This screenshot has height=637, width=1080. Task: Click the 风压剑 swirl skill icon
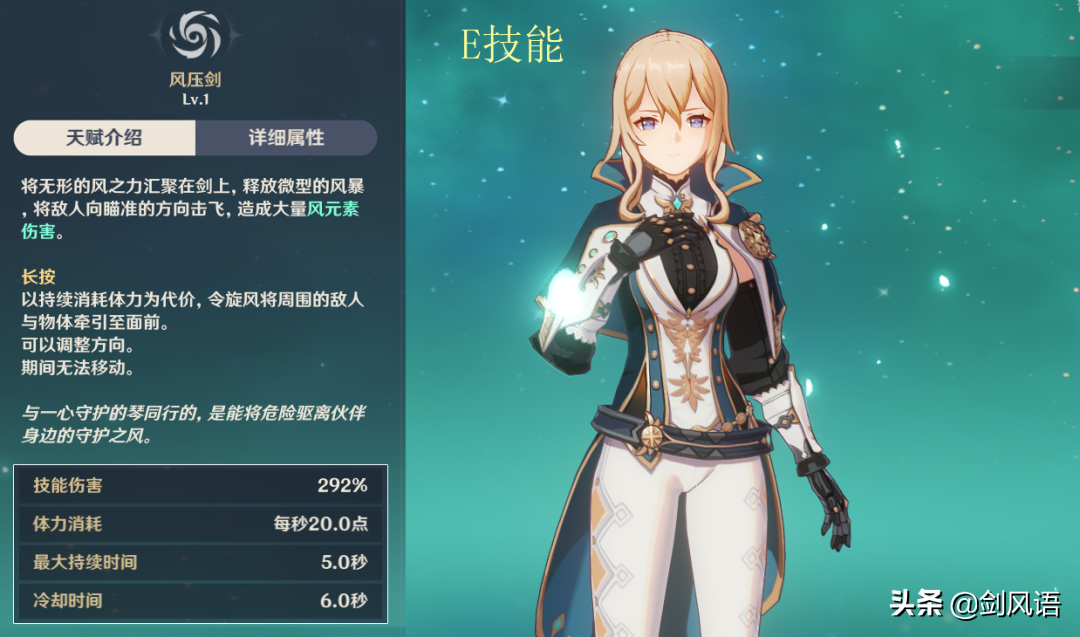195,35
